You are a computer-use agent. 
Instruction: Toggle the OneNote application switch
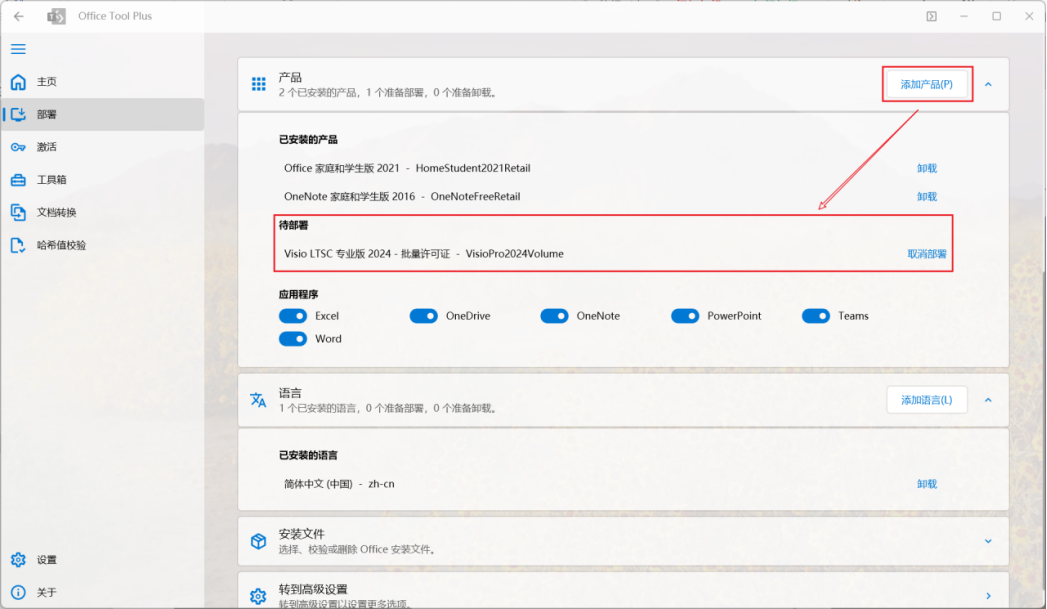pos(554,316)
